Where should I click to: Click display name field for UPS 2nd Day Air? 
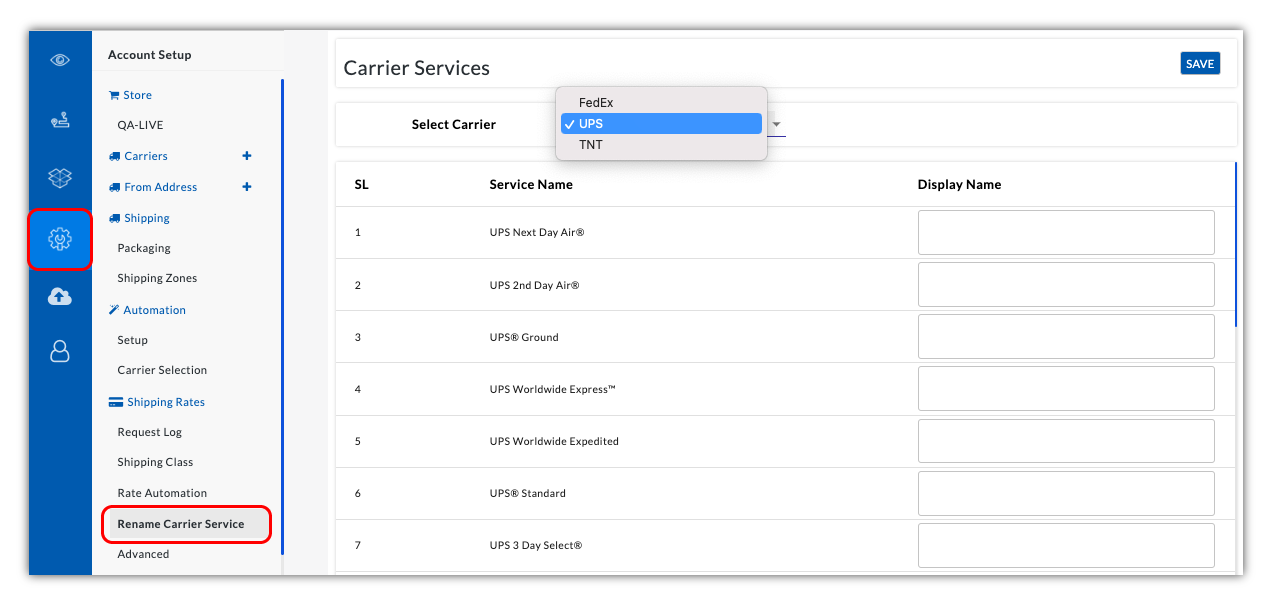click(1066, 284)
